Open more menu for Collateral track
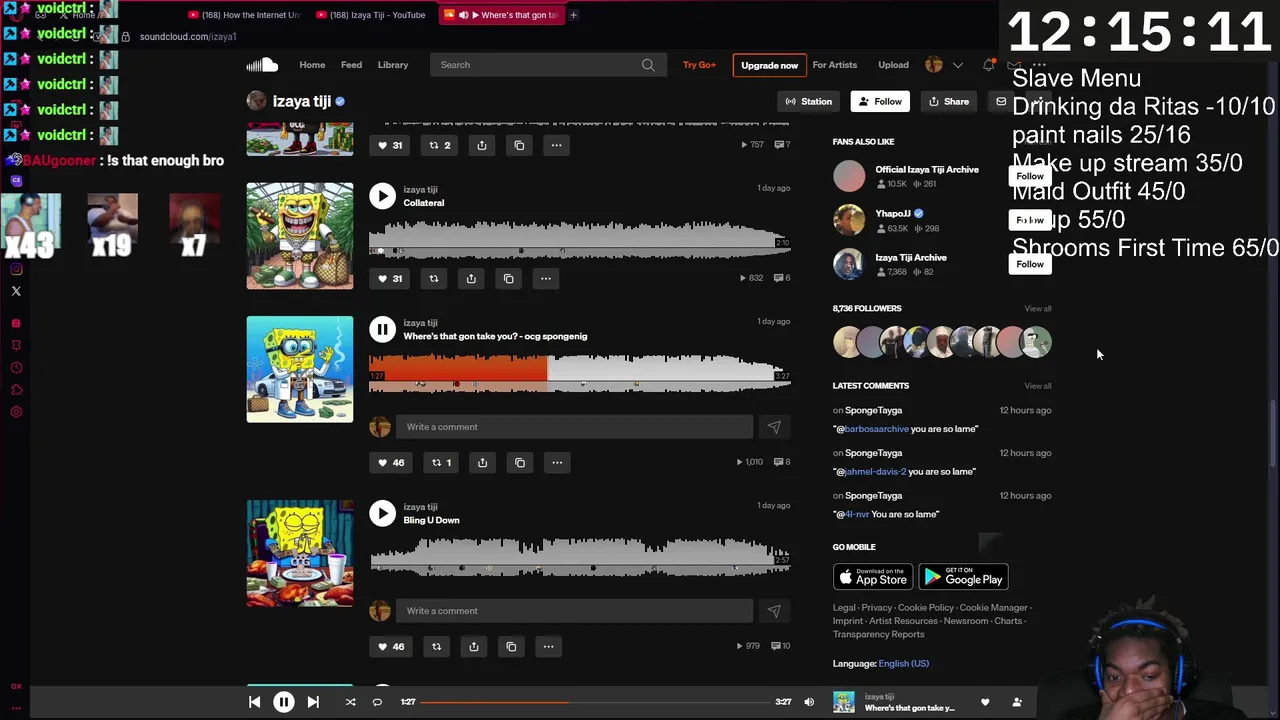This screenshot has width=1280, height=720. point(545,278)
